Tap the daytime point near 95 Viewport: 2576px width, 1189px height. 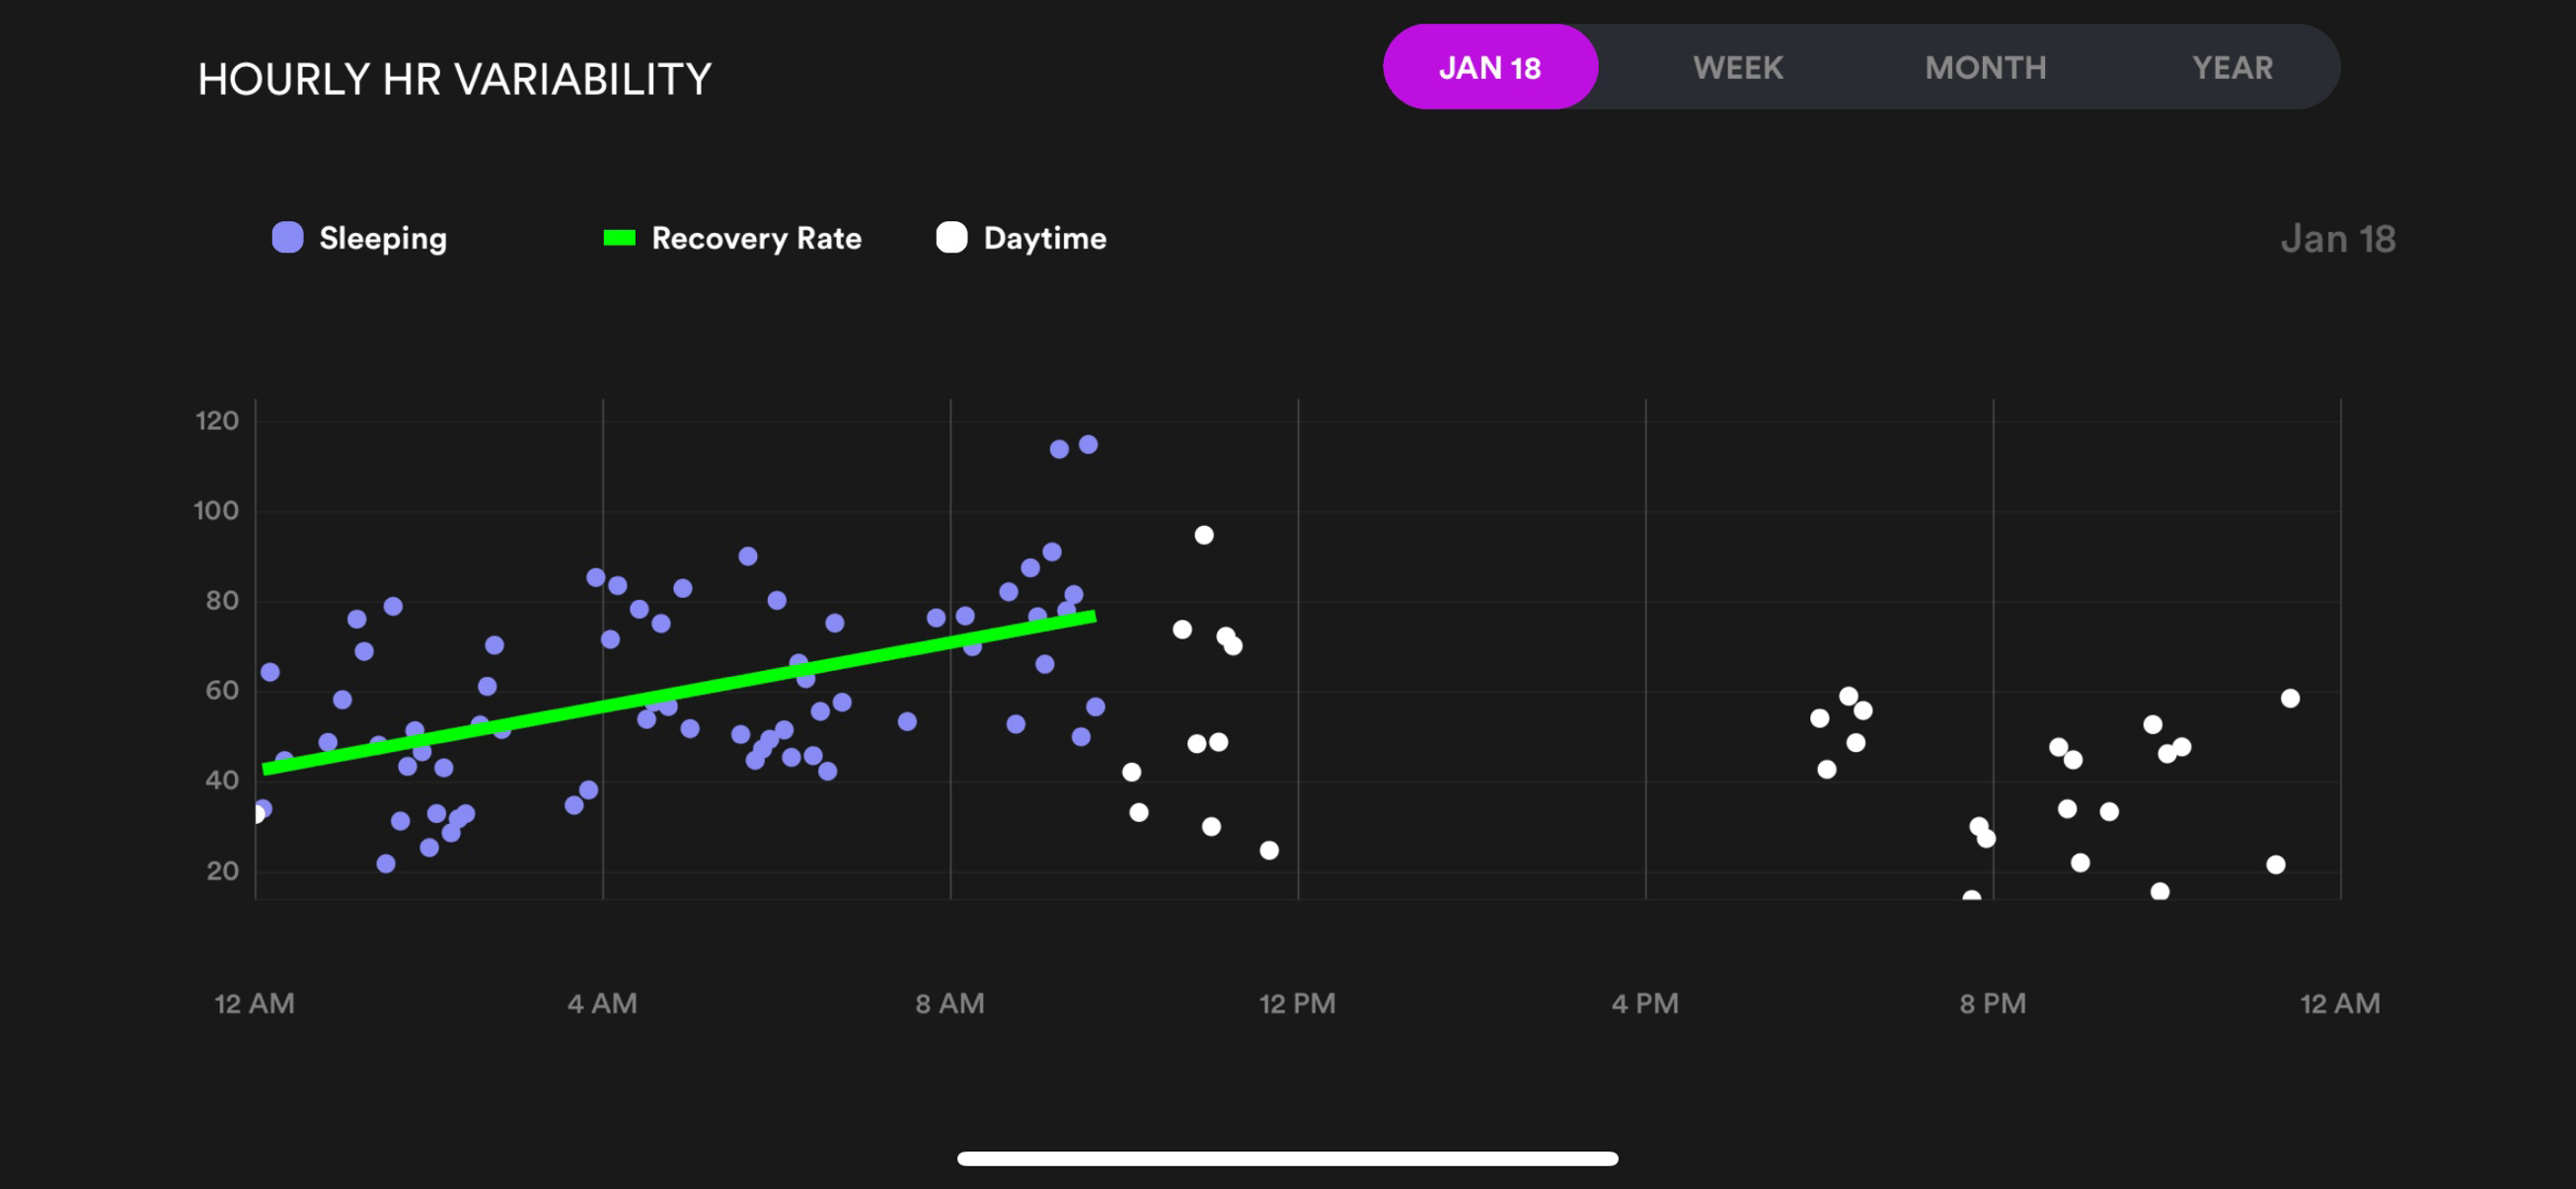pyautogui.click(x=1204, y=535)
